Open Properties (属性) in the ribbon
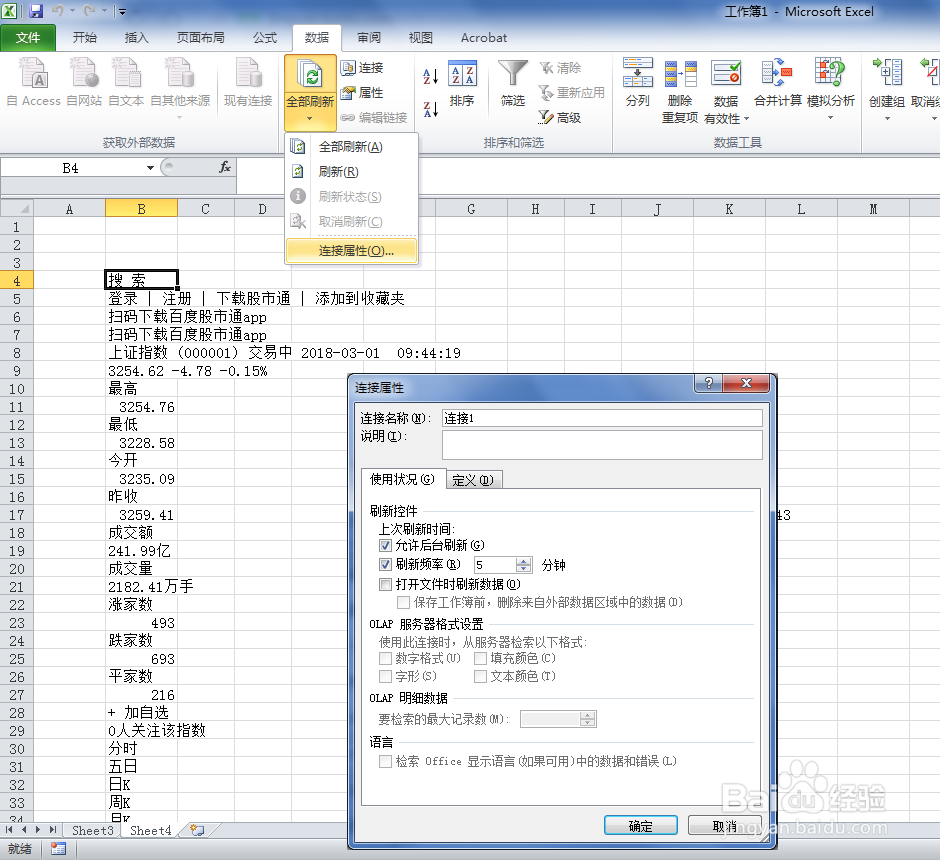 pos(362,93)
